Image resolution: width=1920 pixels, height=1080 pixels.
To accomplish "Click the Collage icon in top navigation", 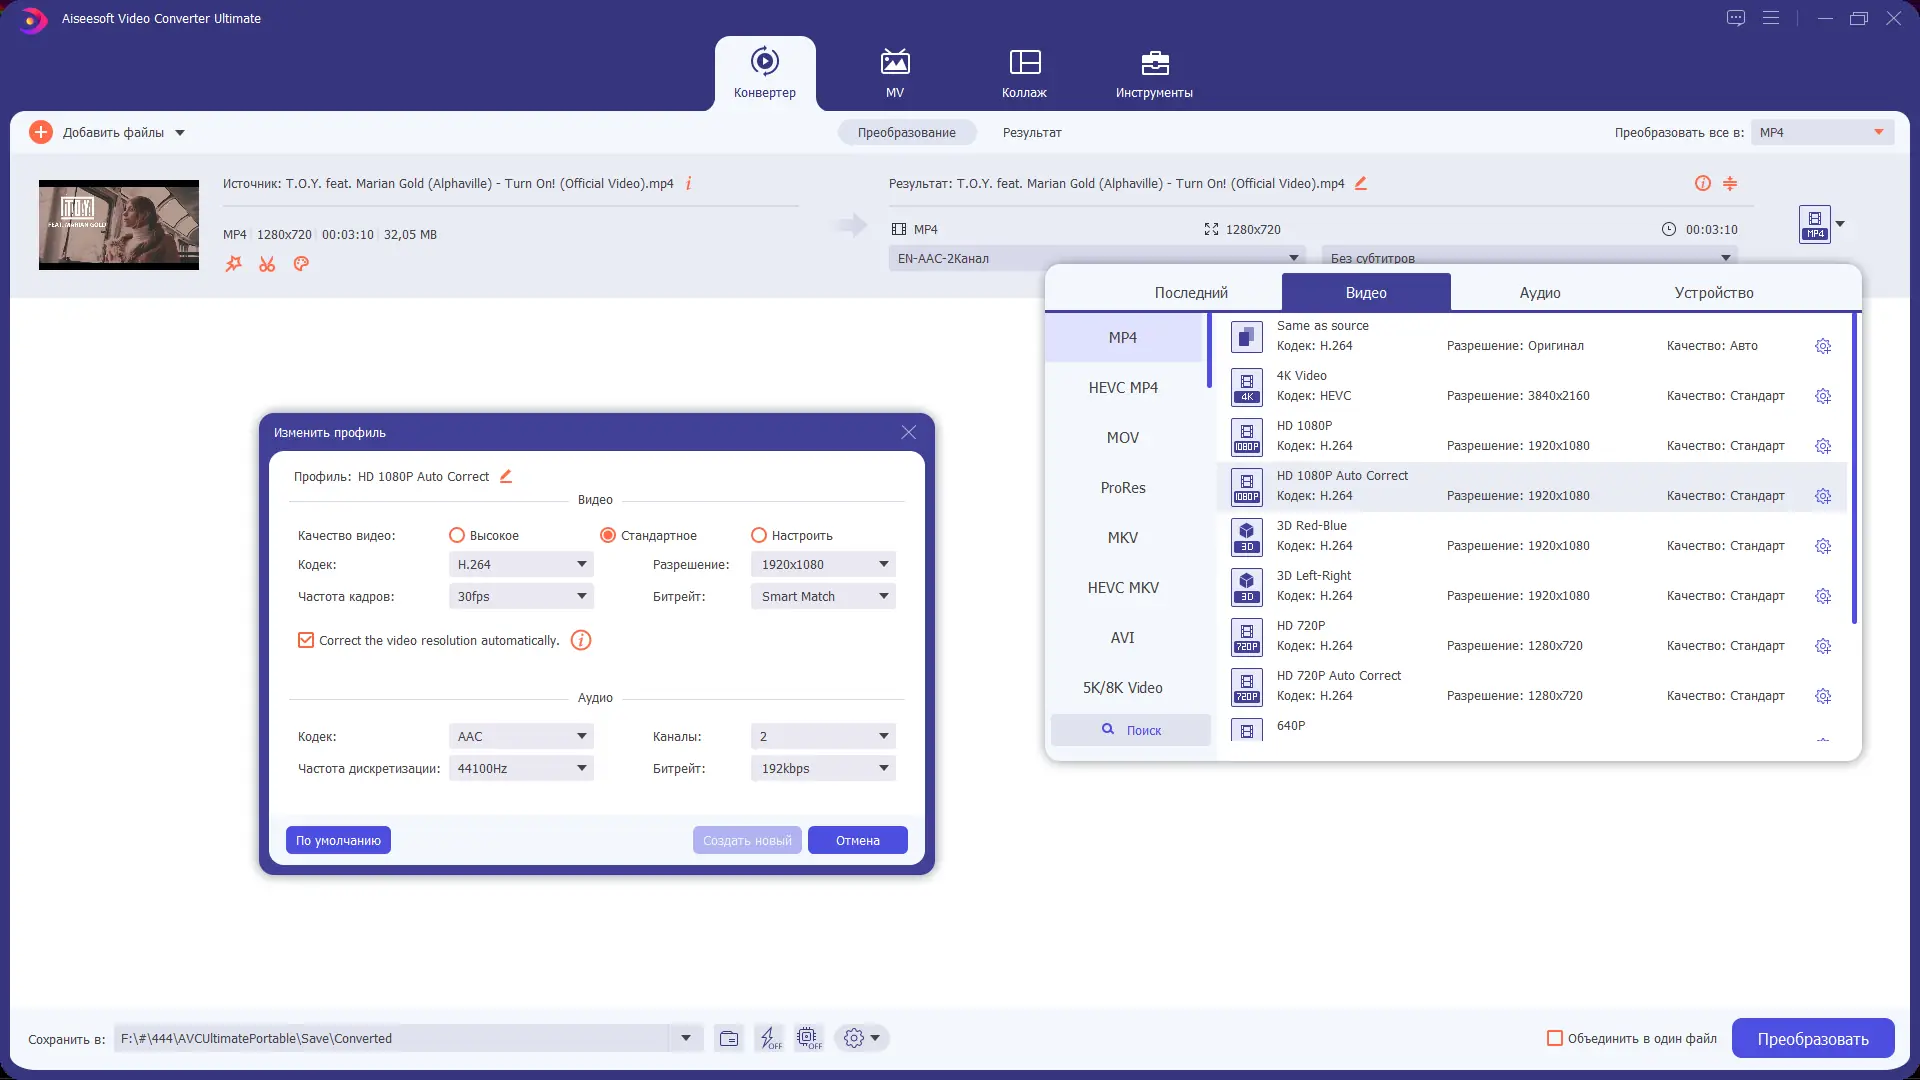I will [1024, 62].
